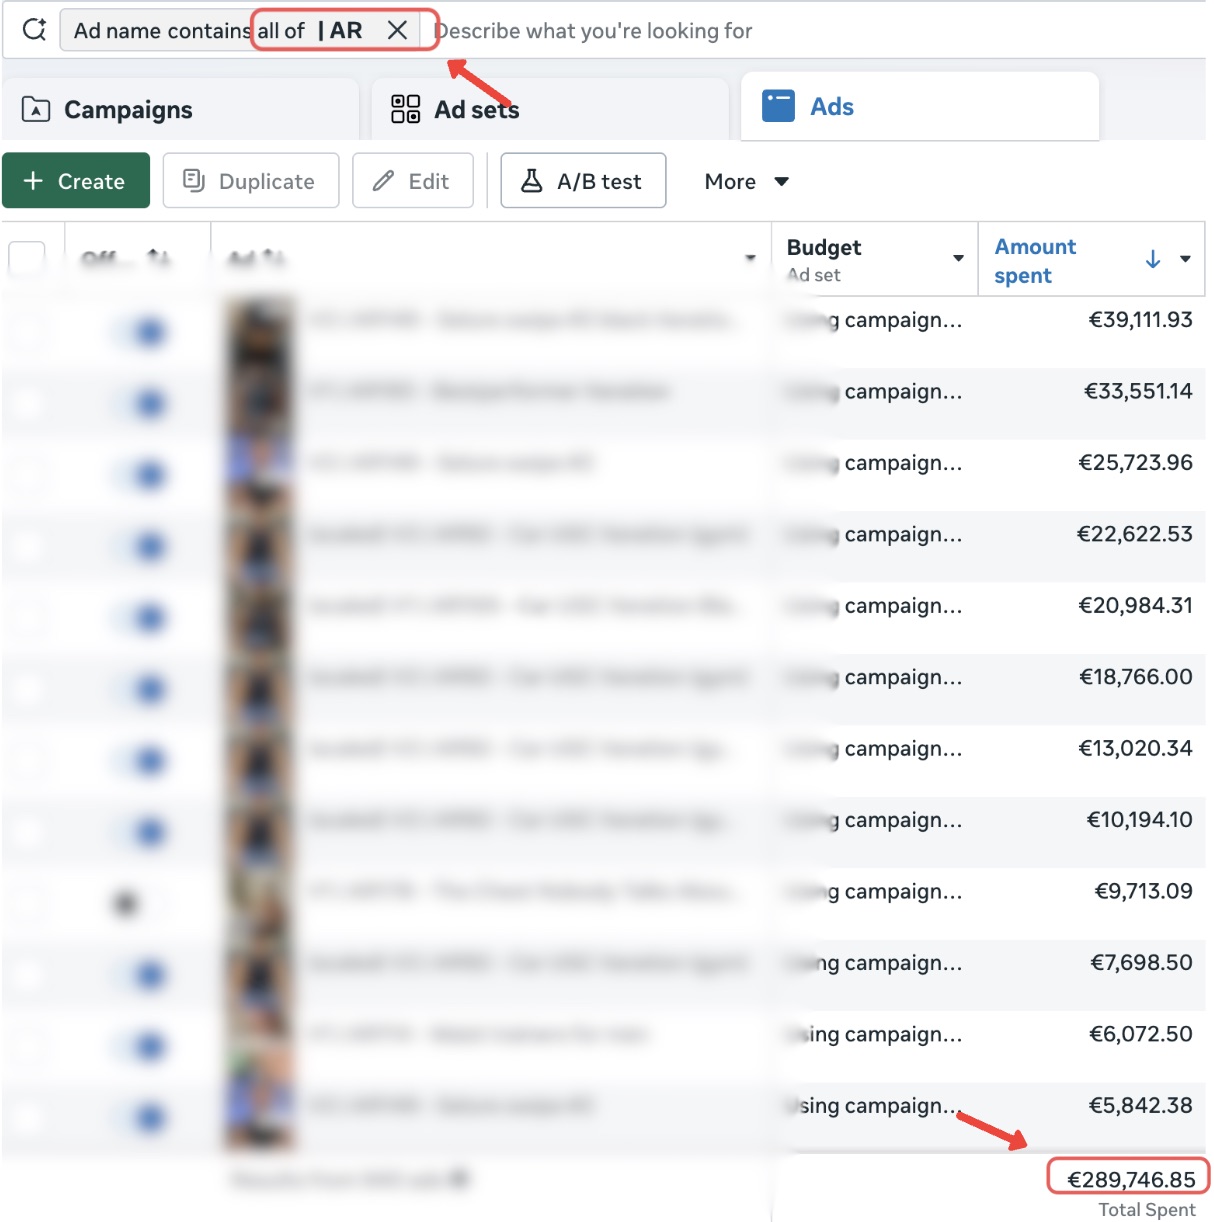Remove the 'AR' ad name filter
Viewport: 1214px width, 1222px height.
(x=397, y=31)
